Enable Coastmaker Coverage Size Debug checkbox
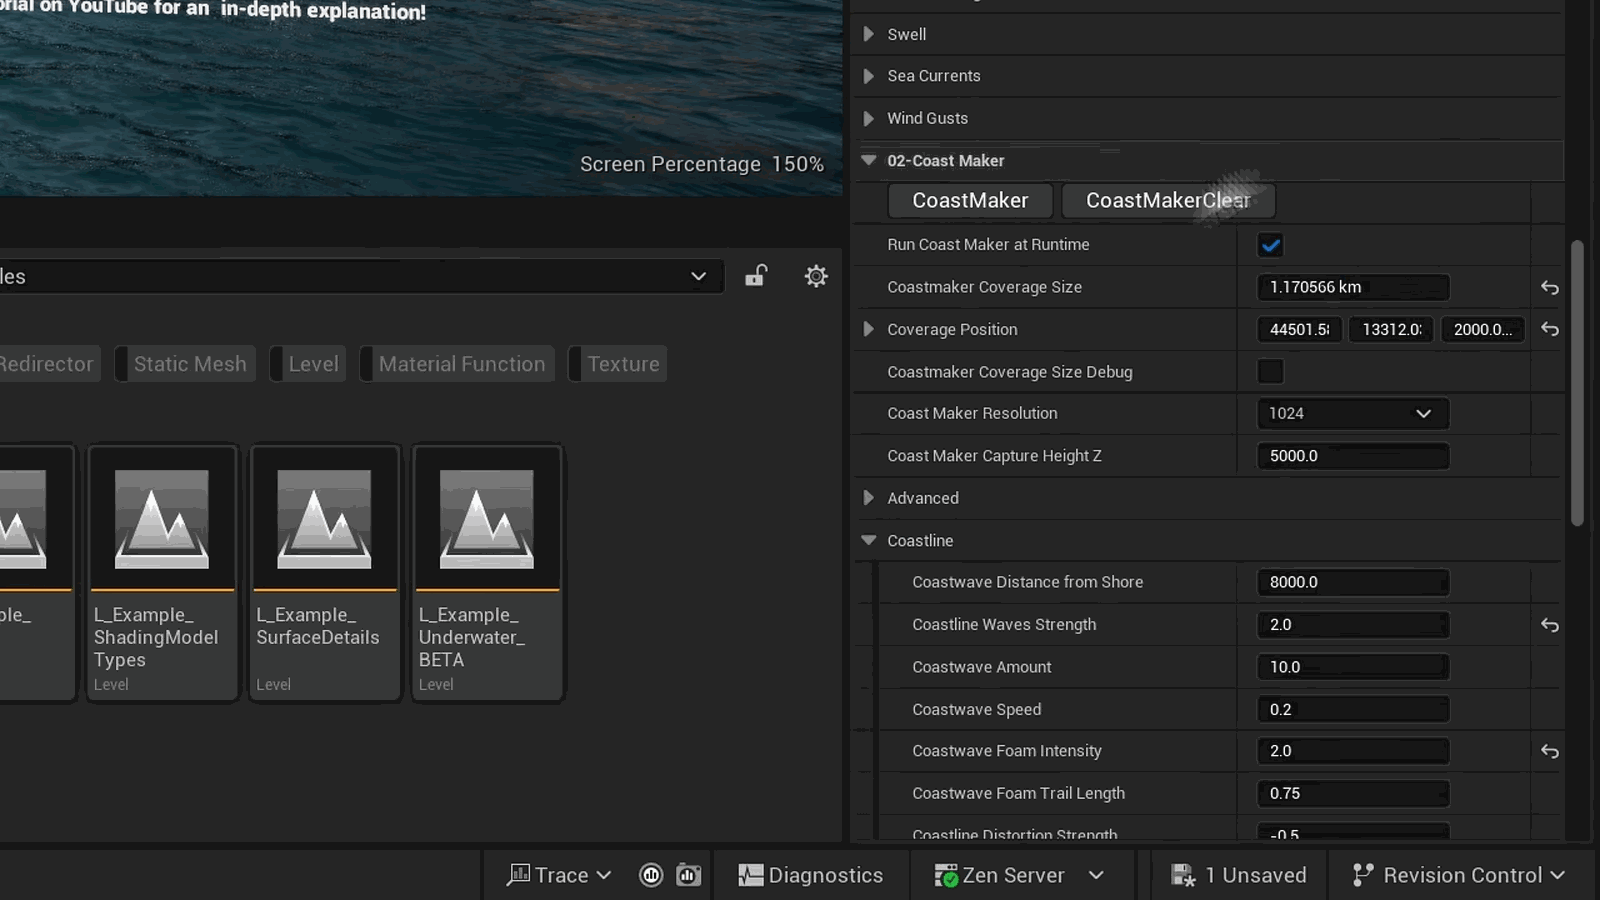This screenshot has width=1600, height=900. click(x=1270, y=371)
